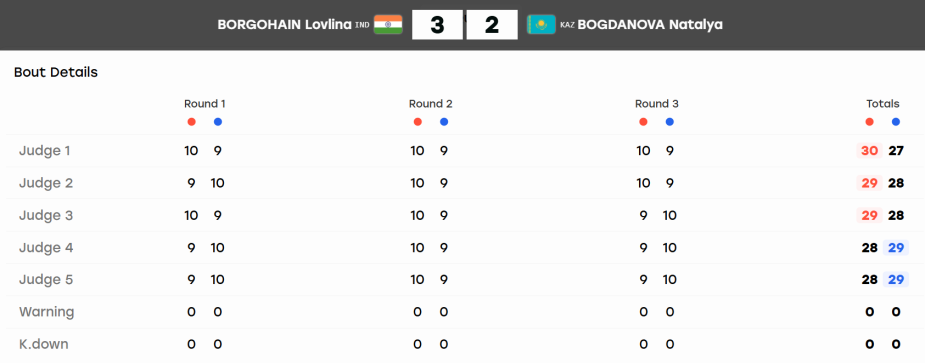The image size is (925, 363).
Task: Click the blue corner dot under Round 3
Action: (x=670, y=122)
